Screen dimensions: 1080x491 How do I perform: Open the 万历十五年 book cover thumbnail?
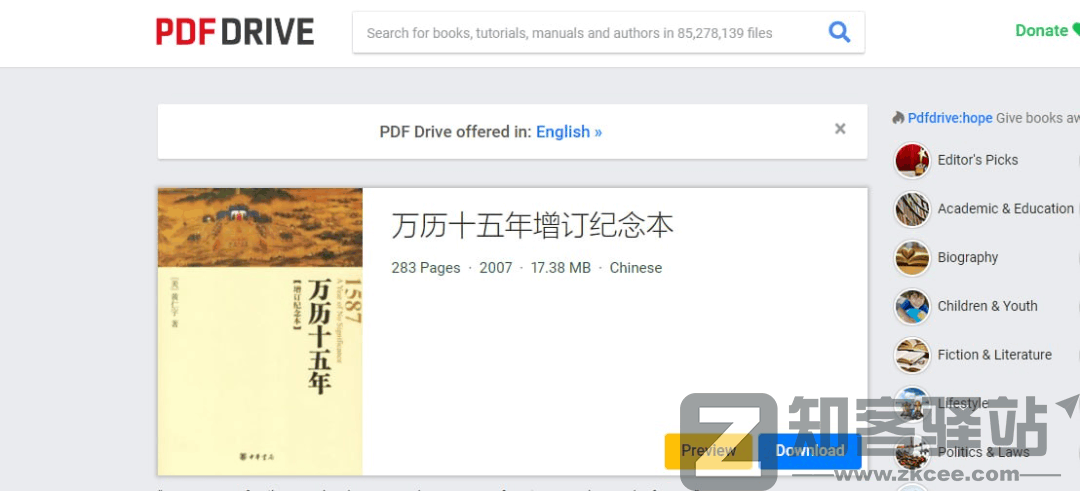[260, 331]
